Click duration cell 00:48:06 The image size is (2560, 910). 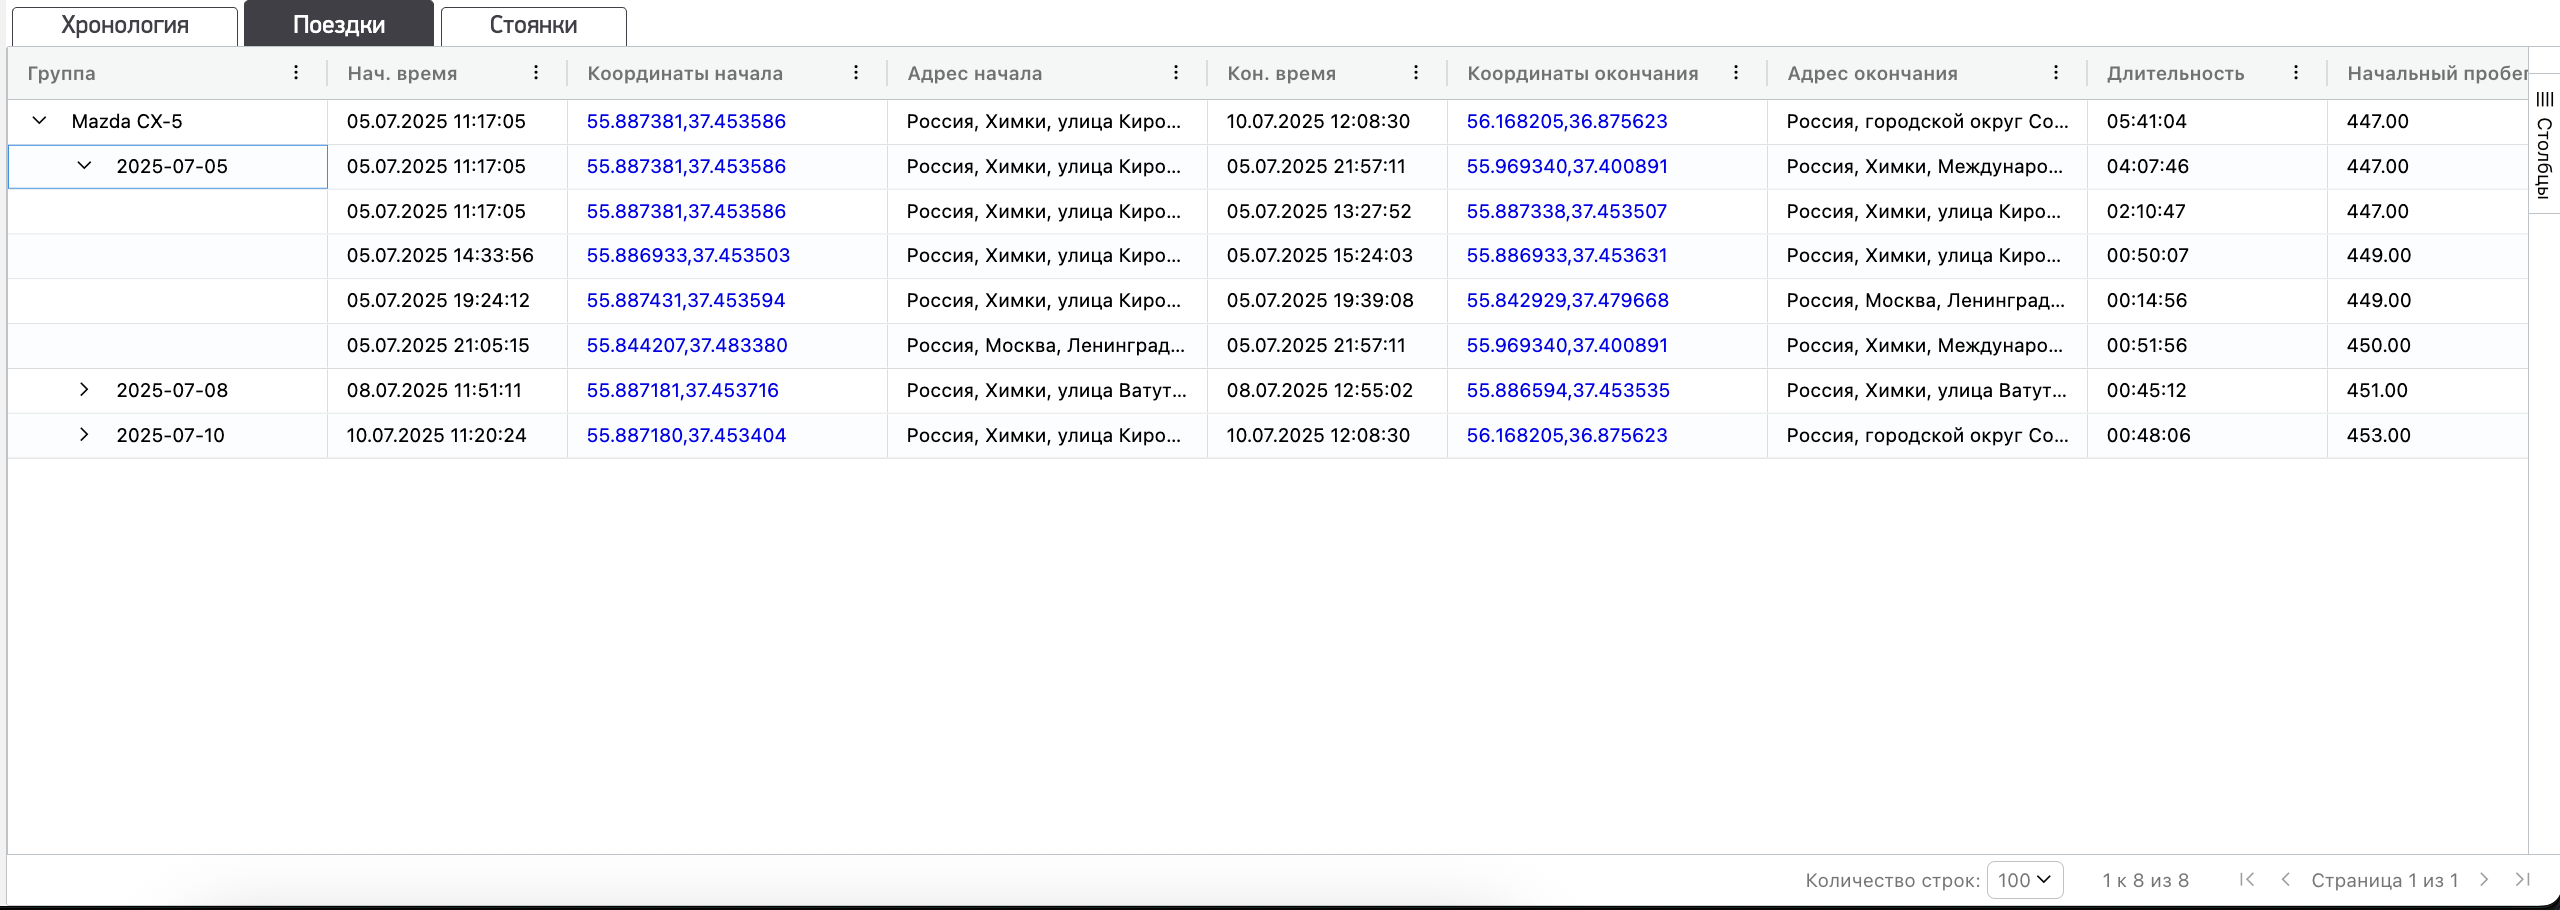[x=2207, y=435]
